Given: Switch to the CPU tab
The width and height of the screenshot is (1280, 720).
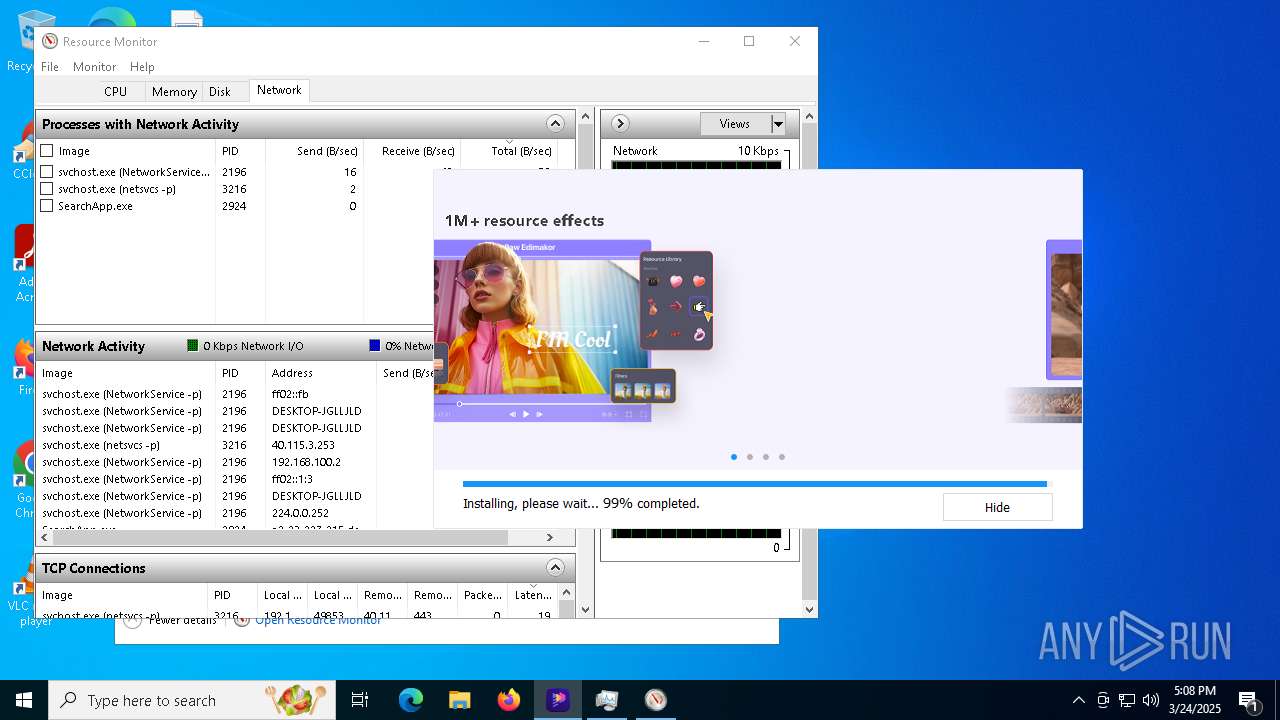Looking at the screenshot, I should point(115,91).
